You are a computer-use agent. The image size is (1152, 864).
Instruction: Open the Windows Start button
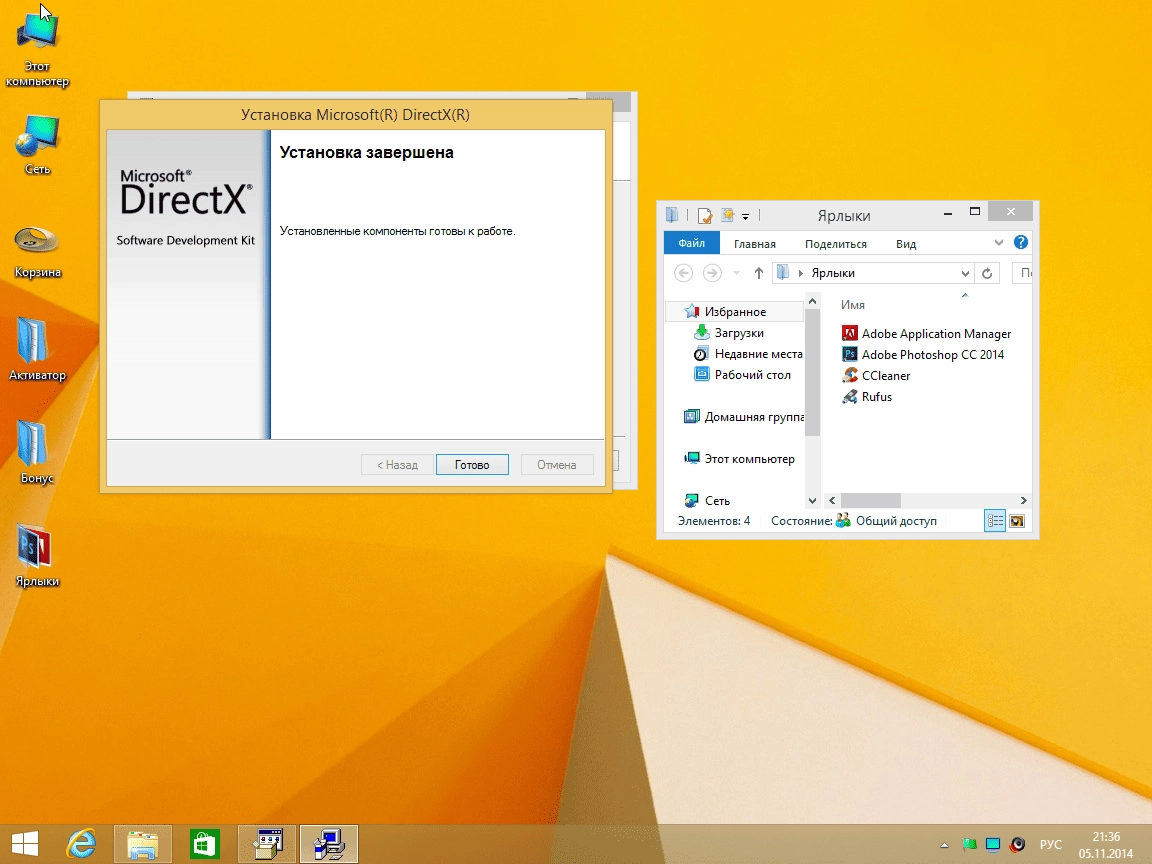pyautogui.click(x=24, y=844)
